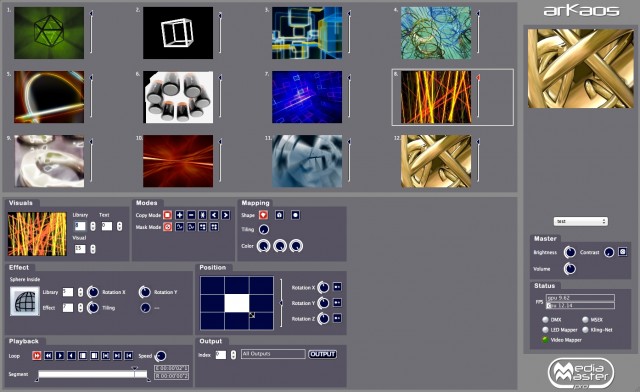Click the Effect number stepper
This screenshot has height=392, width=640.
pos(80,307)
